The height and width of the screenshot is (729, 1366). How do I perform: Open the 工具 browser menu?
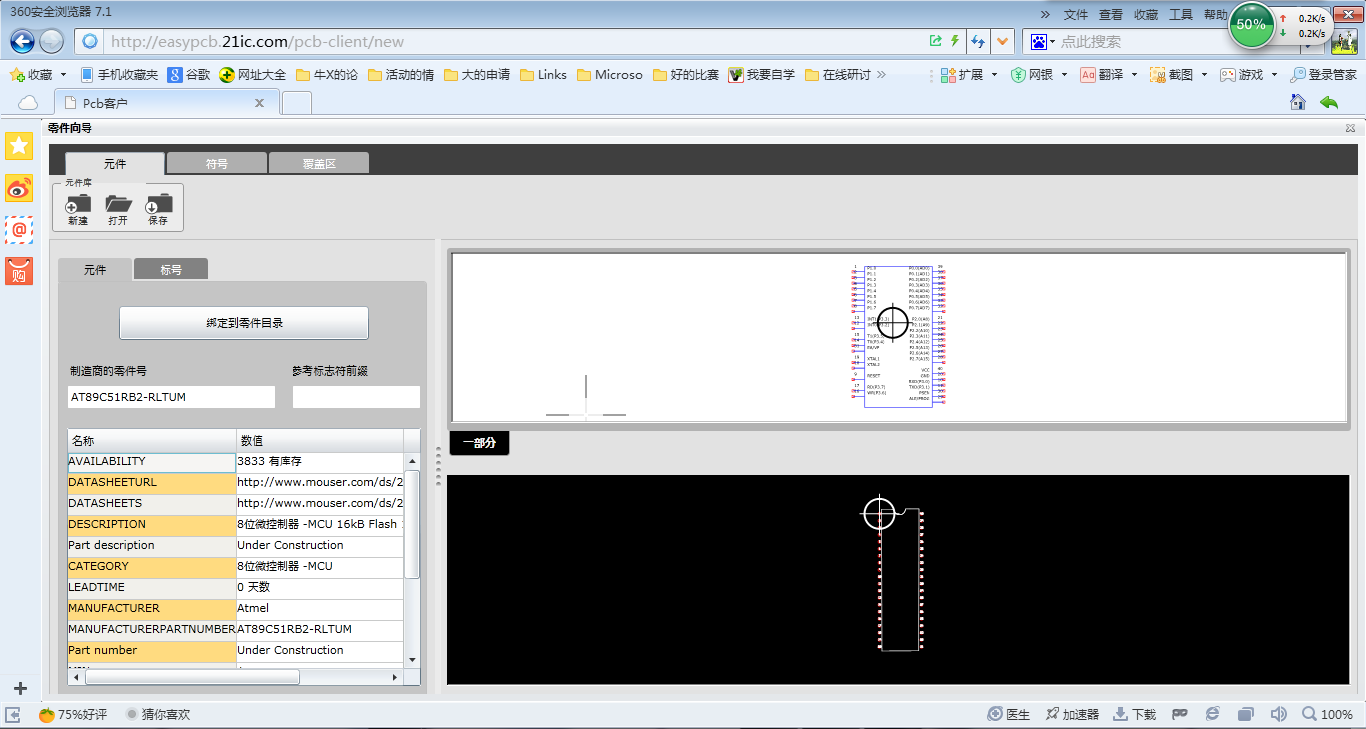click(x=1181, y=14)
